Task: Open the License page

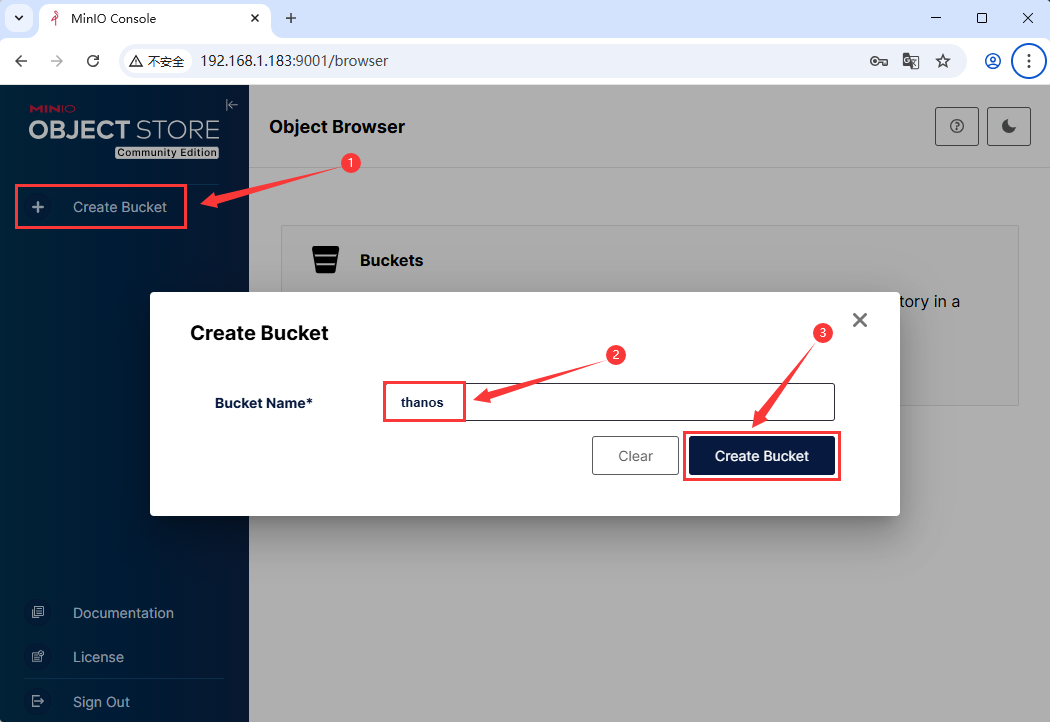Action: [x=98, y=657]
